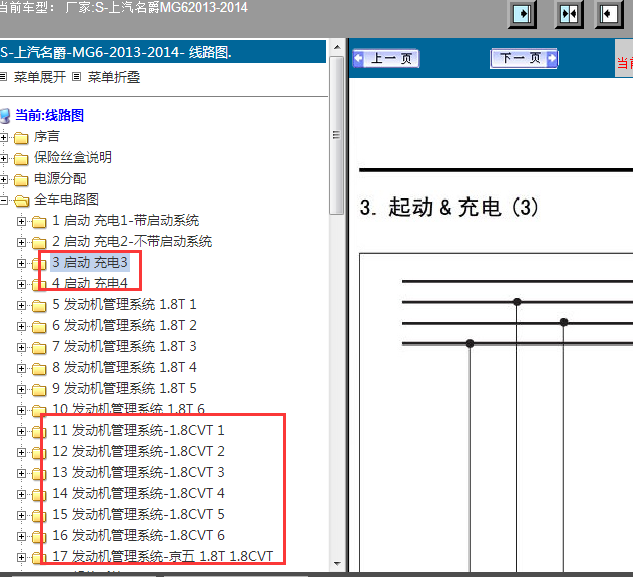Click tree panel scrollbar up arrow
This screenshot has height=577, width=633.
tap(337, 47)
